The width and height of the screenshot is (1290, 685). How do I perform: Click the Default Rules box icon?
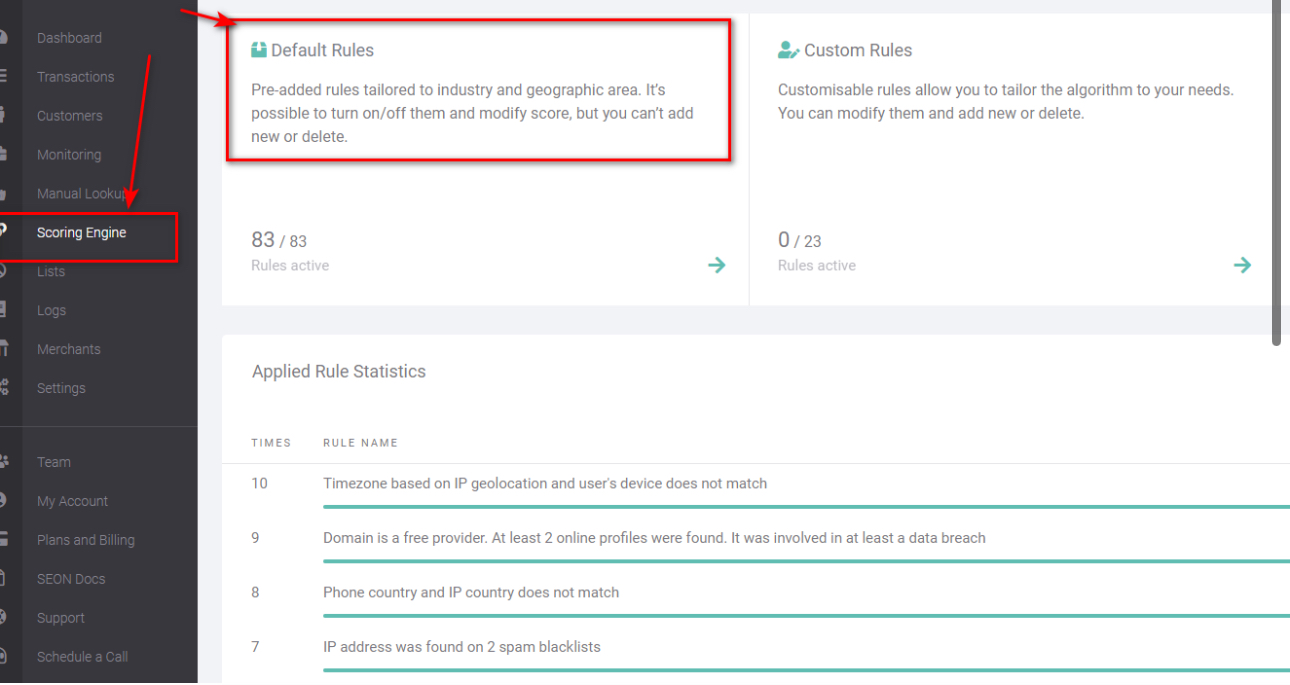coord(259,50)
